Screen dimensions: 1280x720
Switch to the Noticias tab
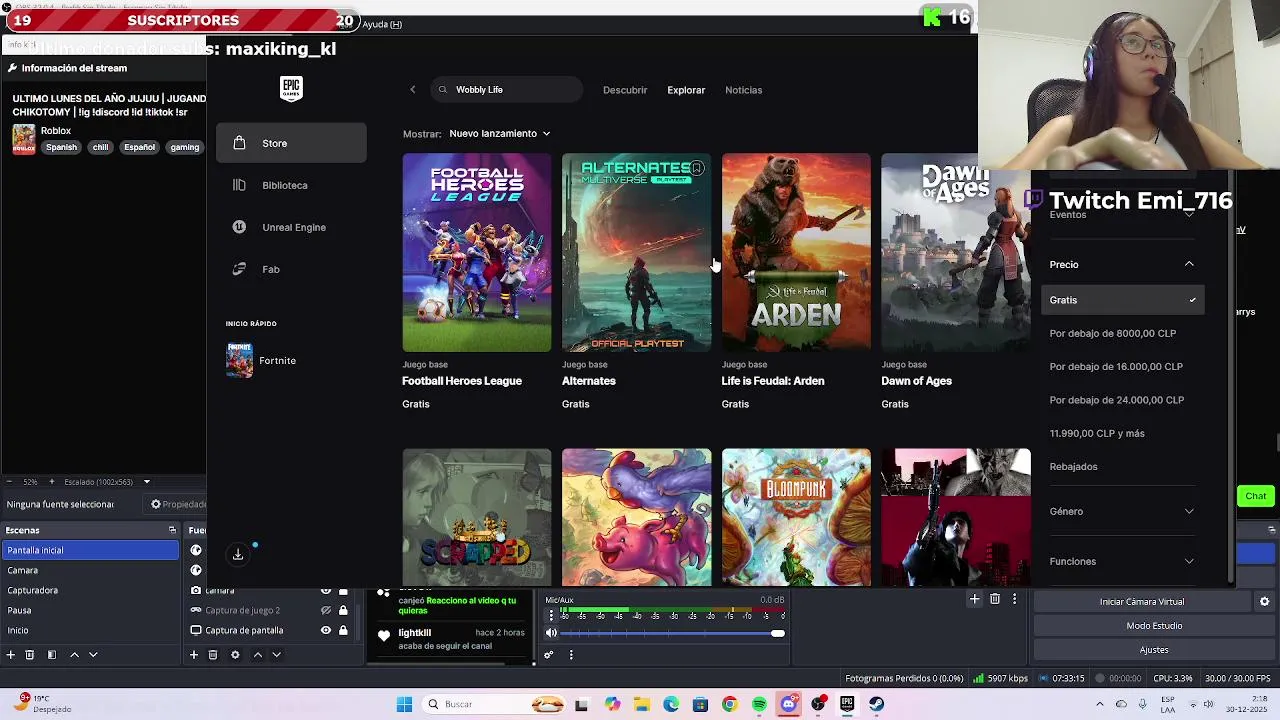coord(743,90)
